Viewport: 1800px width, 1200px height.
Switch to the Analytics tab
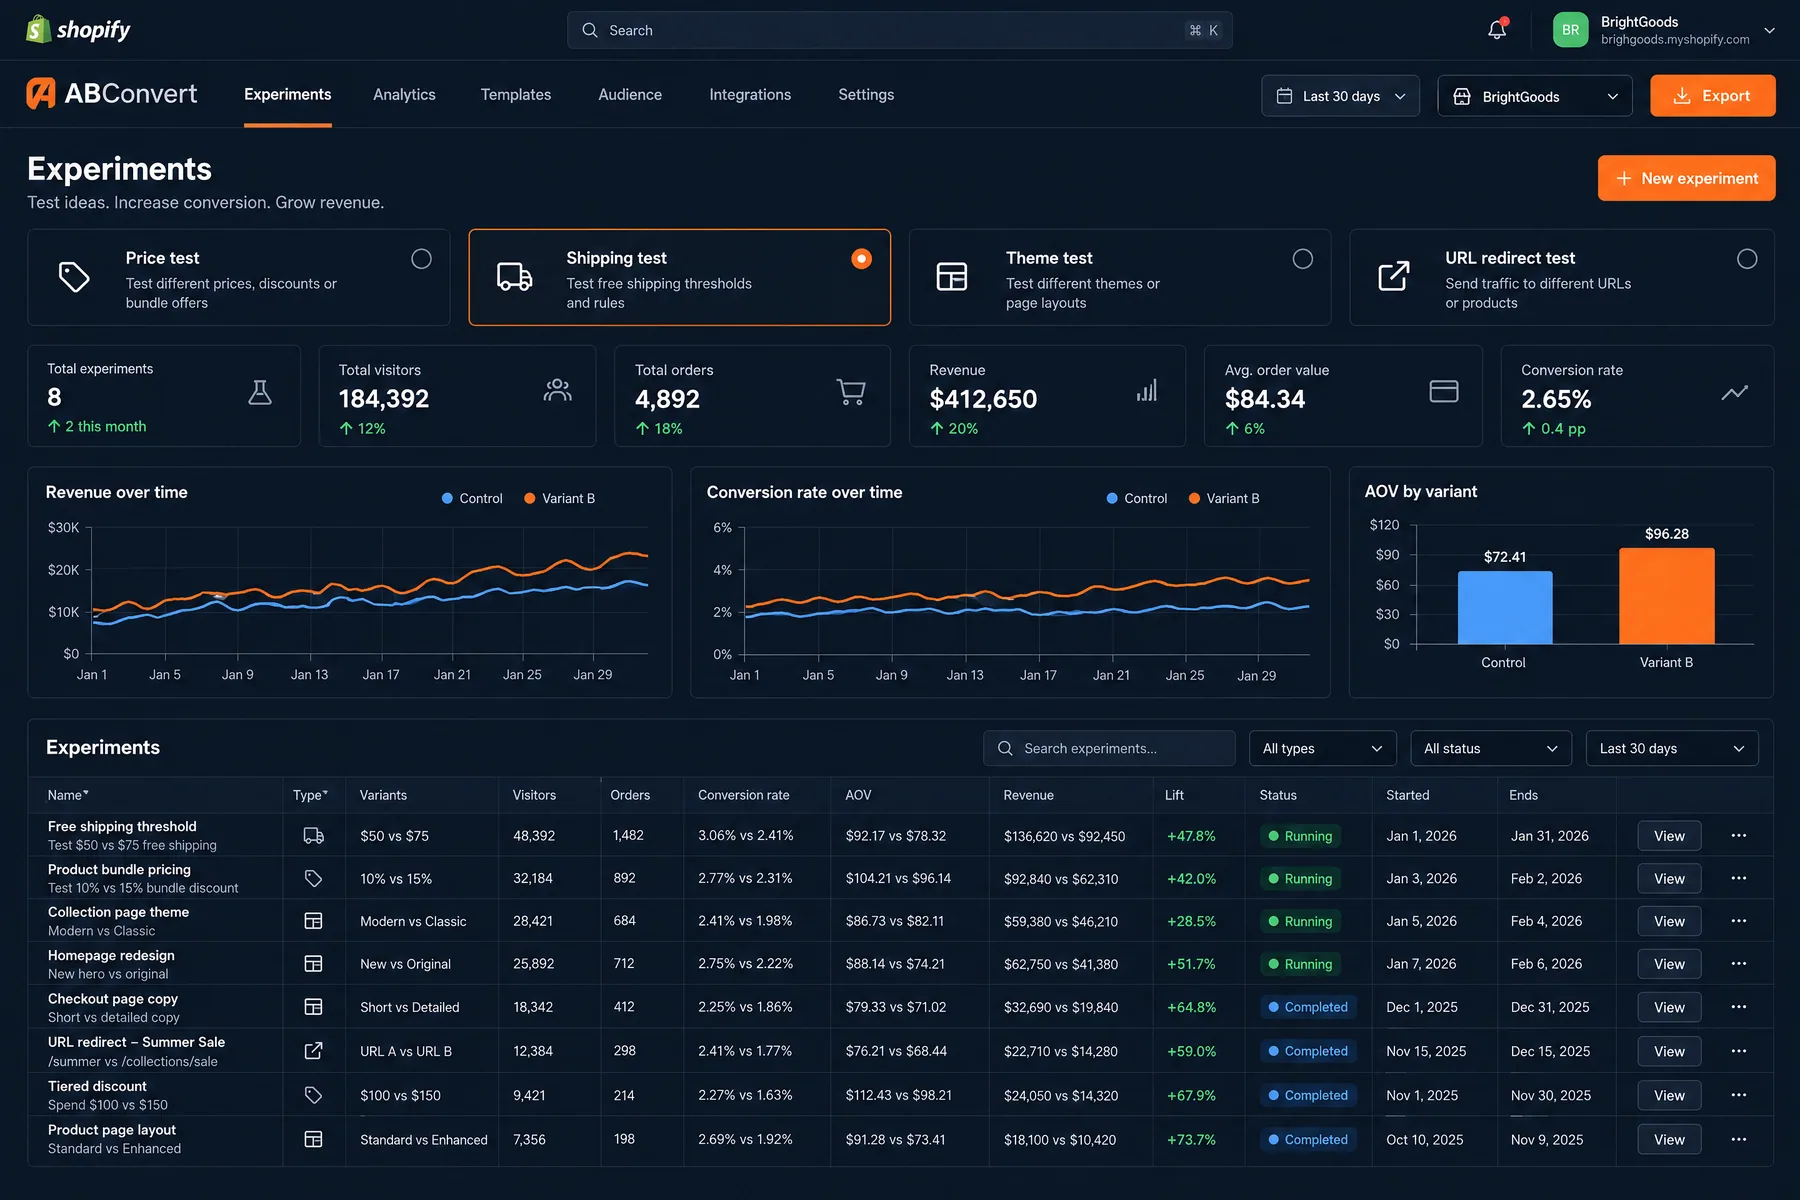404,94
